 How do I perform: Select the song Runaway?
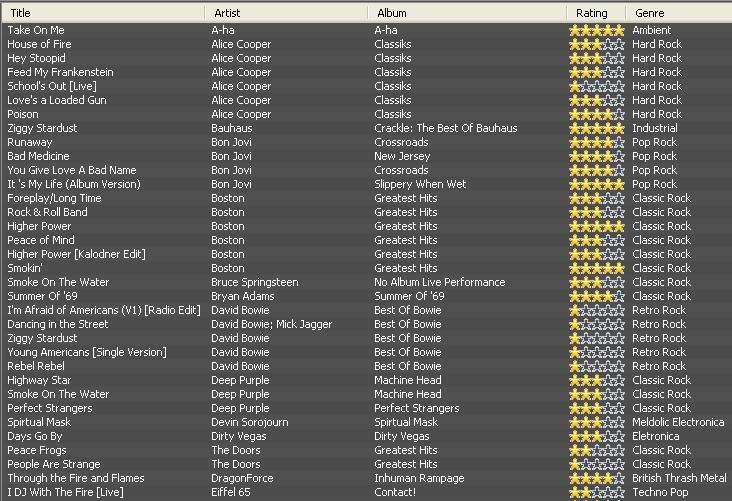30,142
